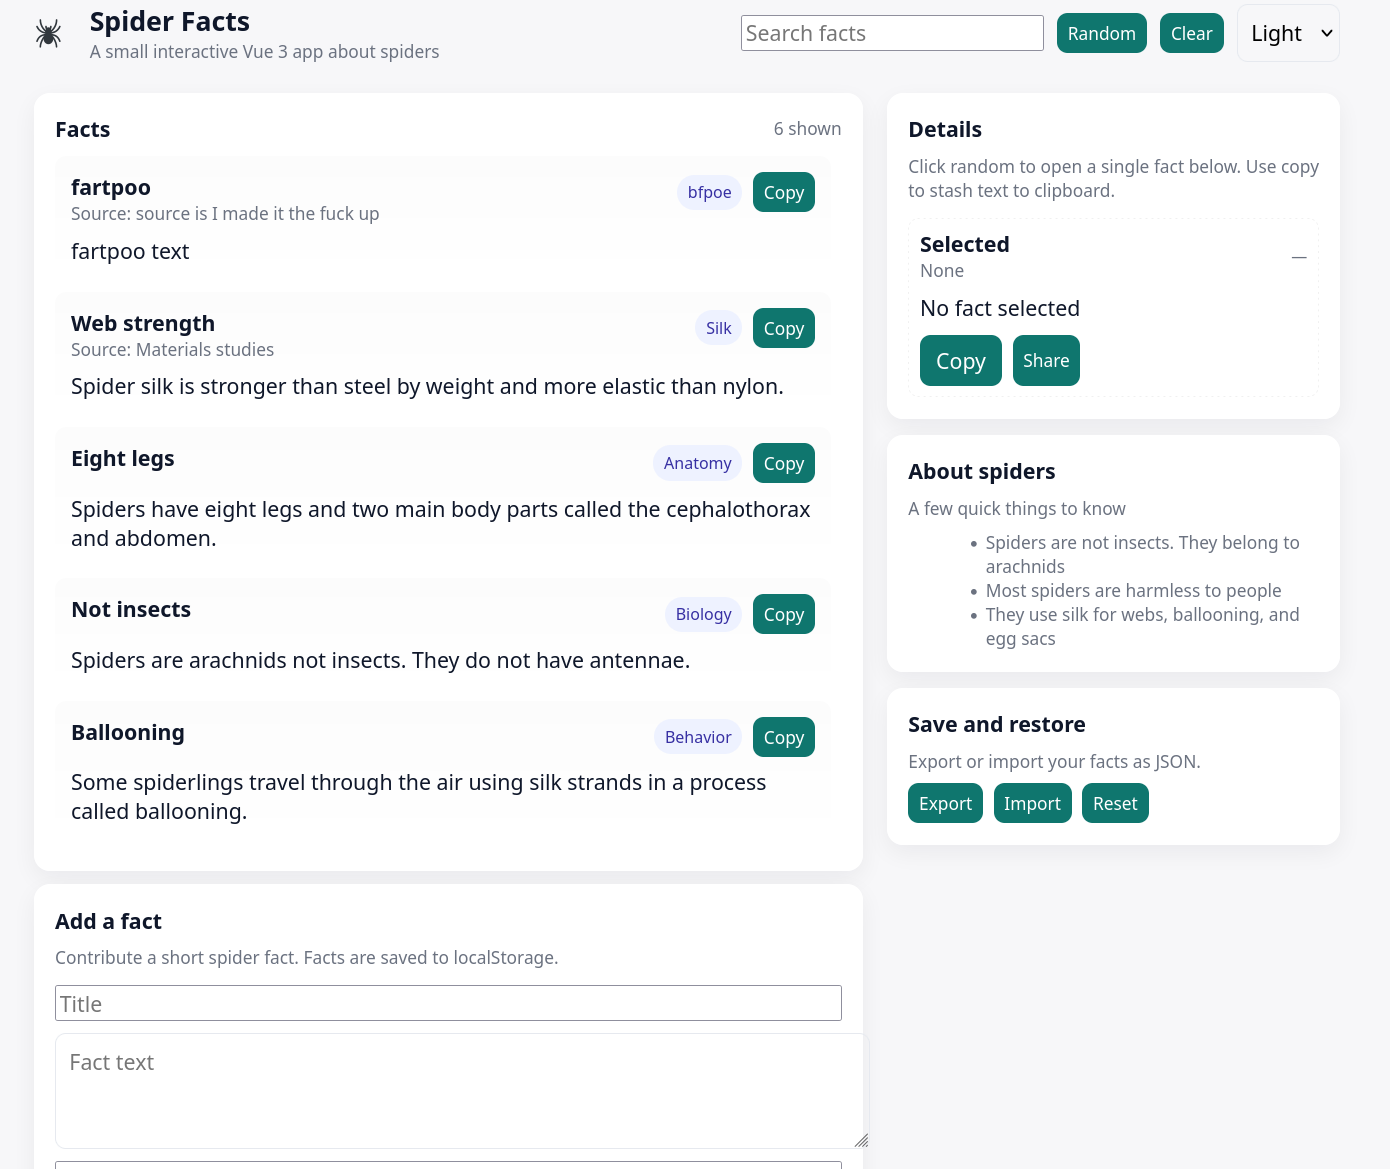Click the 'Click random to open' hint
This screenshot has width=1390, height=1169.
tap(1114, 178)
